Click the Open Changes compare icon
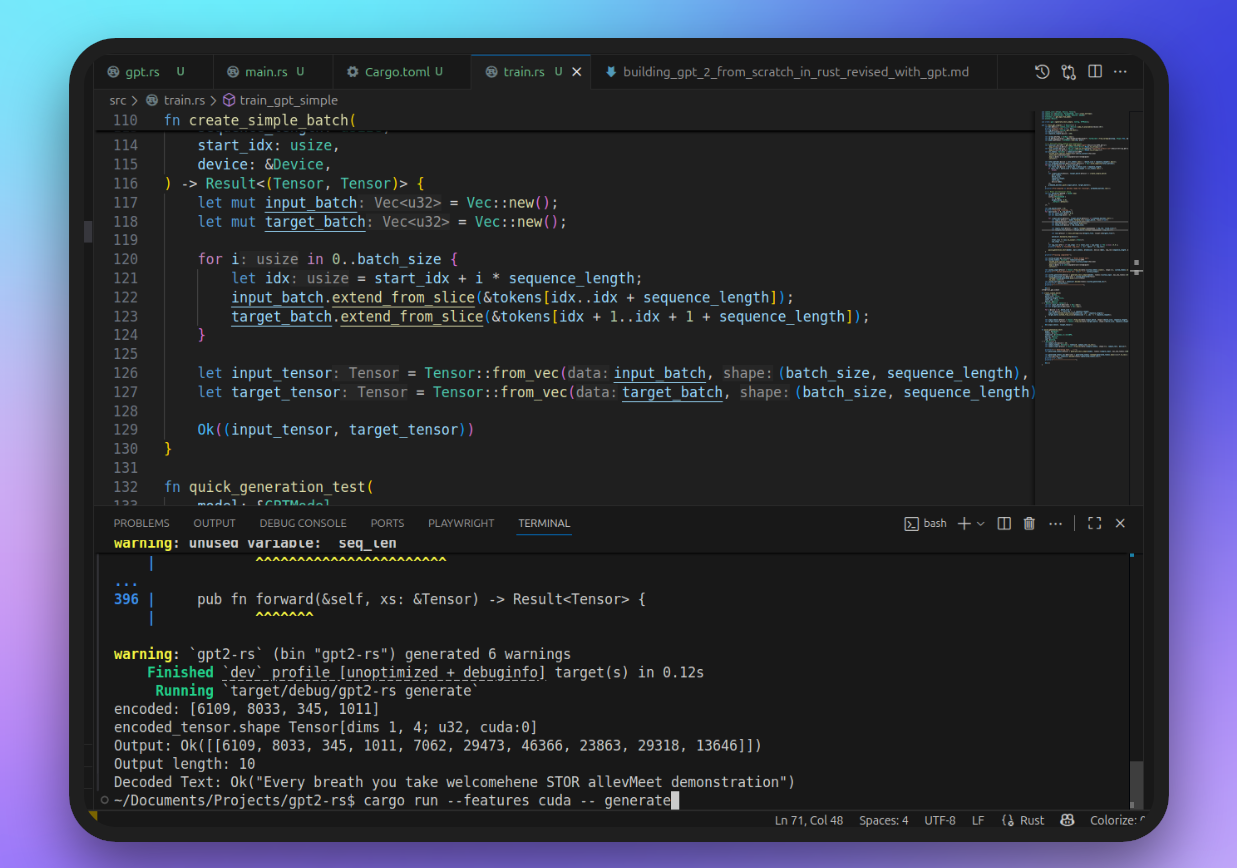This screenshot has height=868, width=1237. coord(1068,71)
